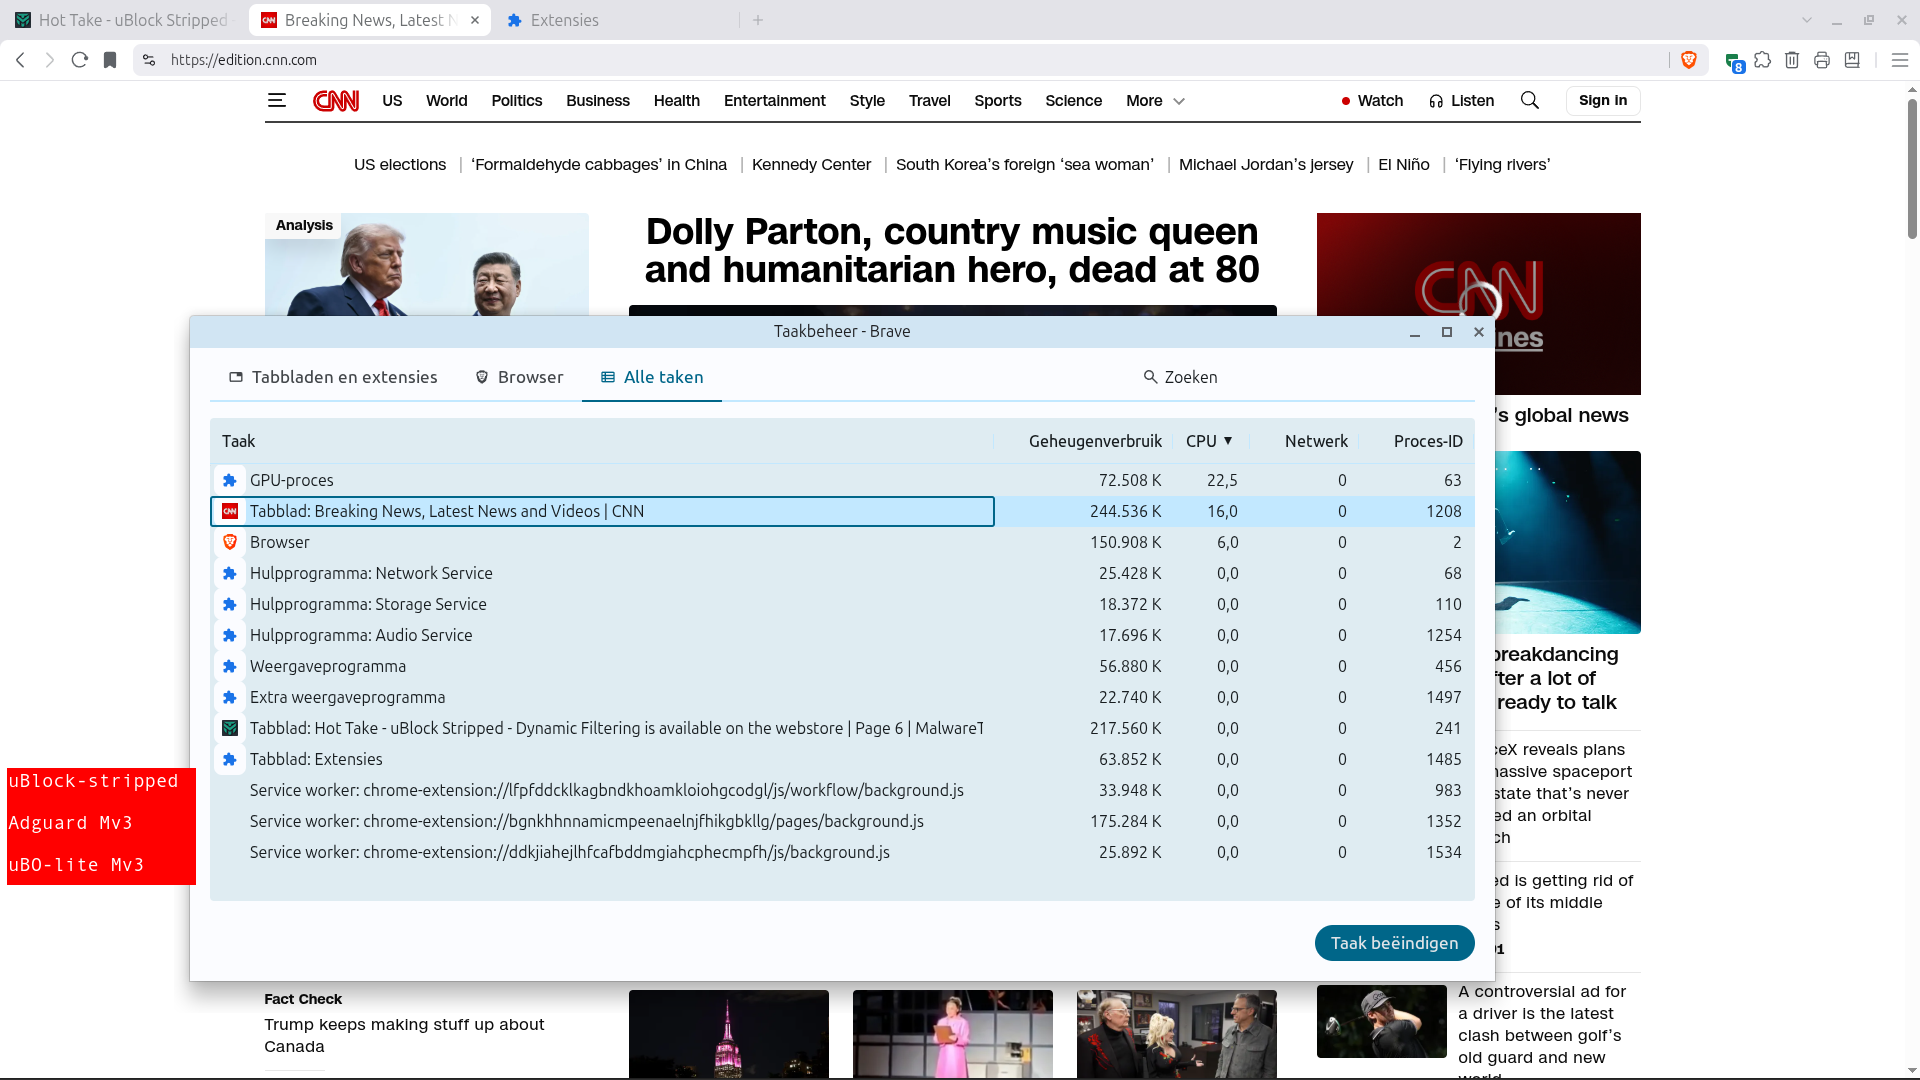
Task: Open the Science section link
Action: click(x=1074, y=101)
